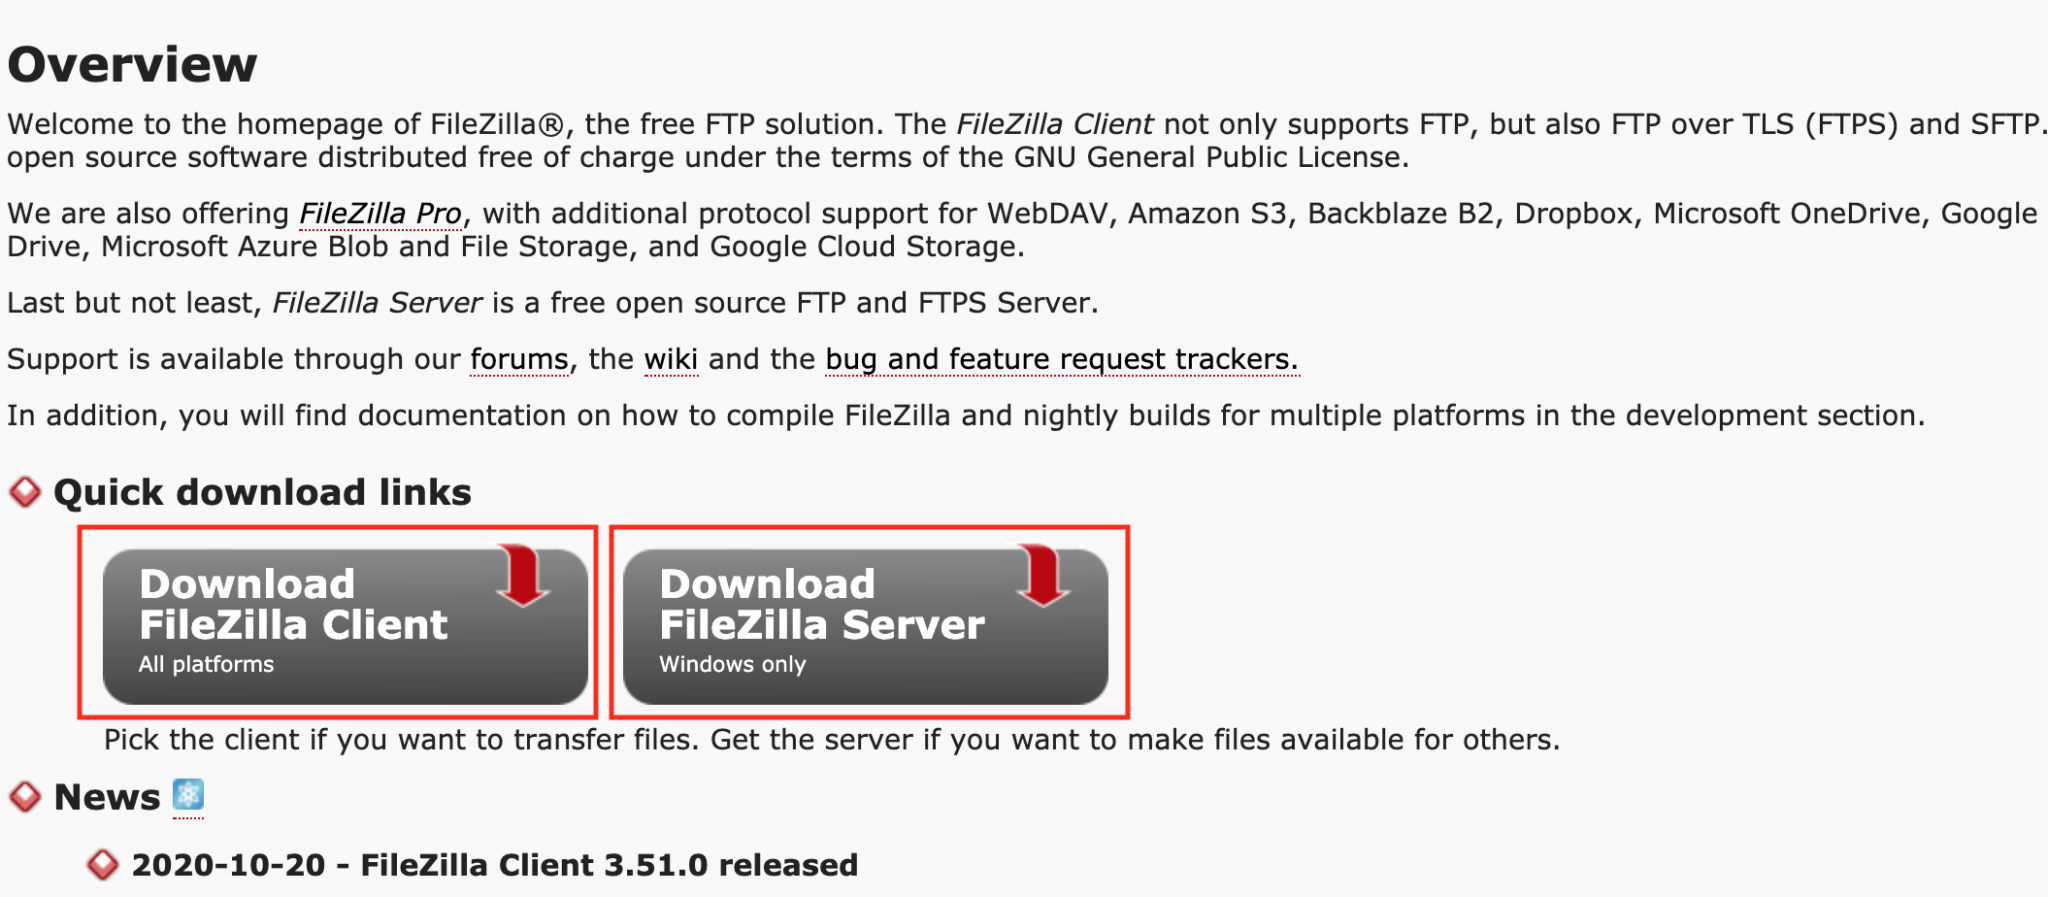Viewport: 2048px width, 897px height.
Task: Click the Download FileZilla Client button
Action: pyautogui.click(x=345, y=626)
